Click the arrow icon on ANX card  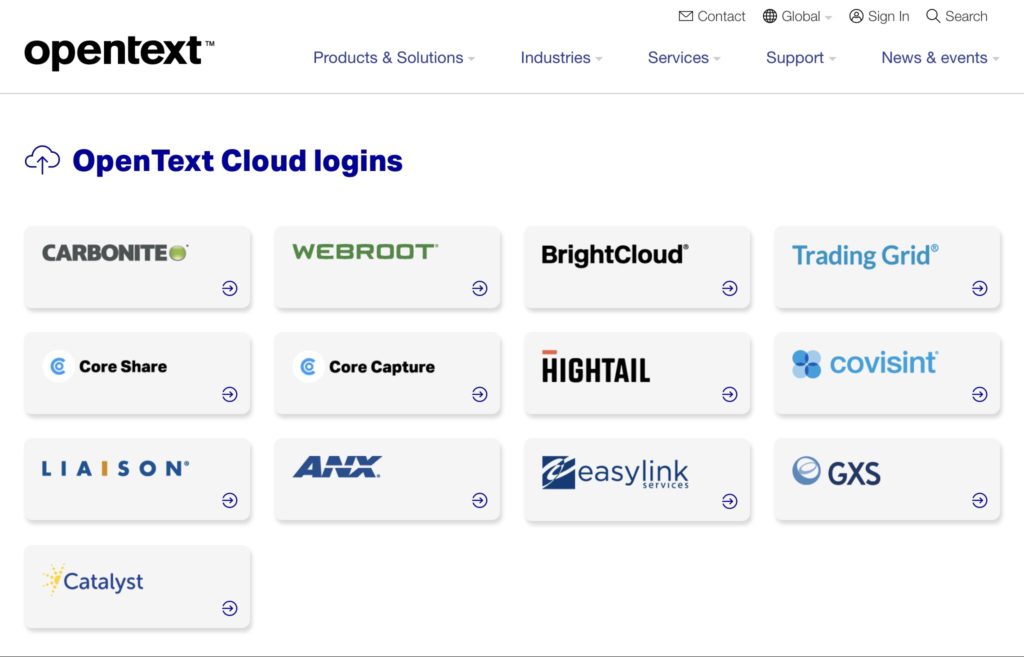pyautogui.click(x=480, y=500)
